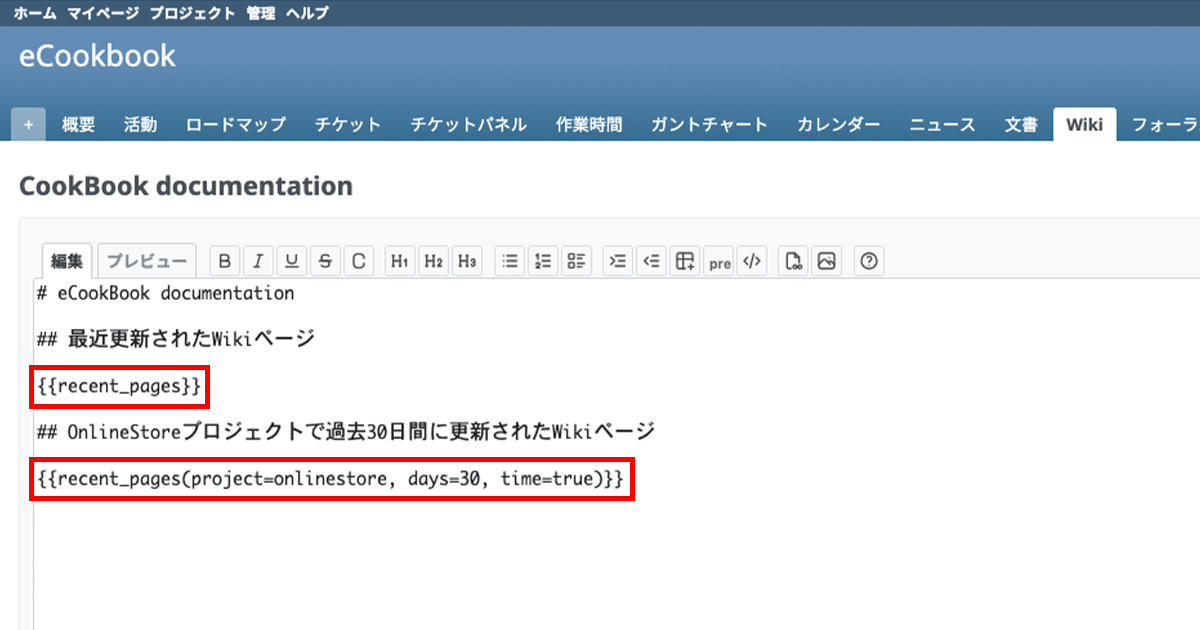
Task: Insert a Heading 3 with the H3 button
Action: 467,262
